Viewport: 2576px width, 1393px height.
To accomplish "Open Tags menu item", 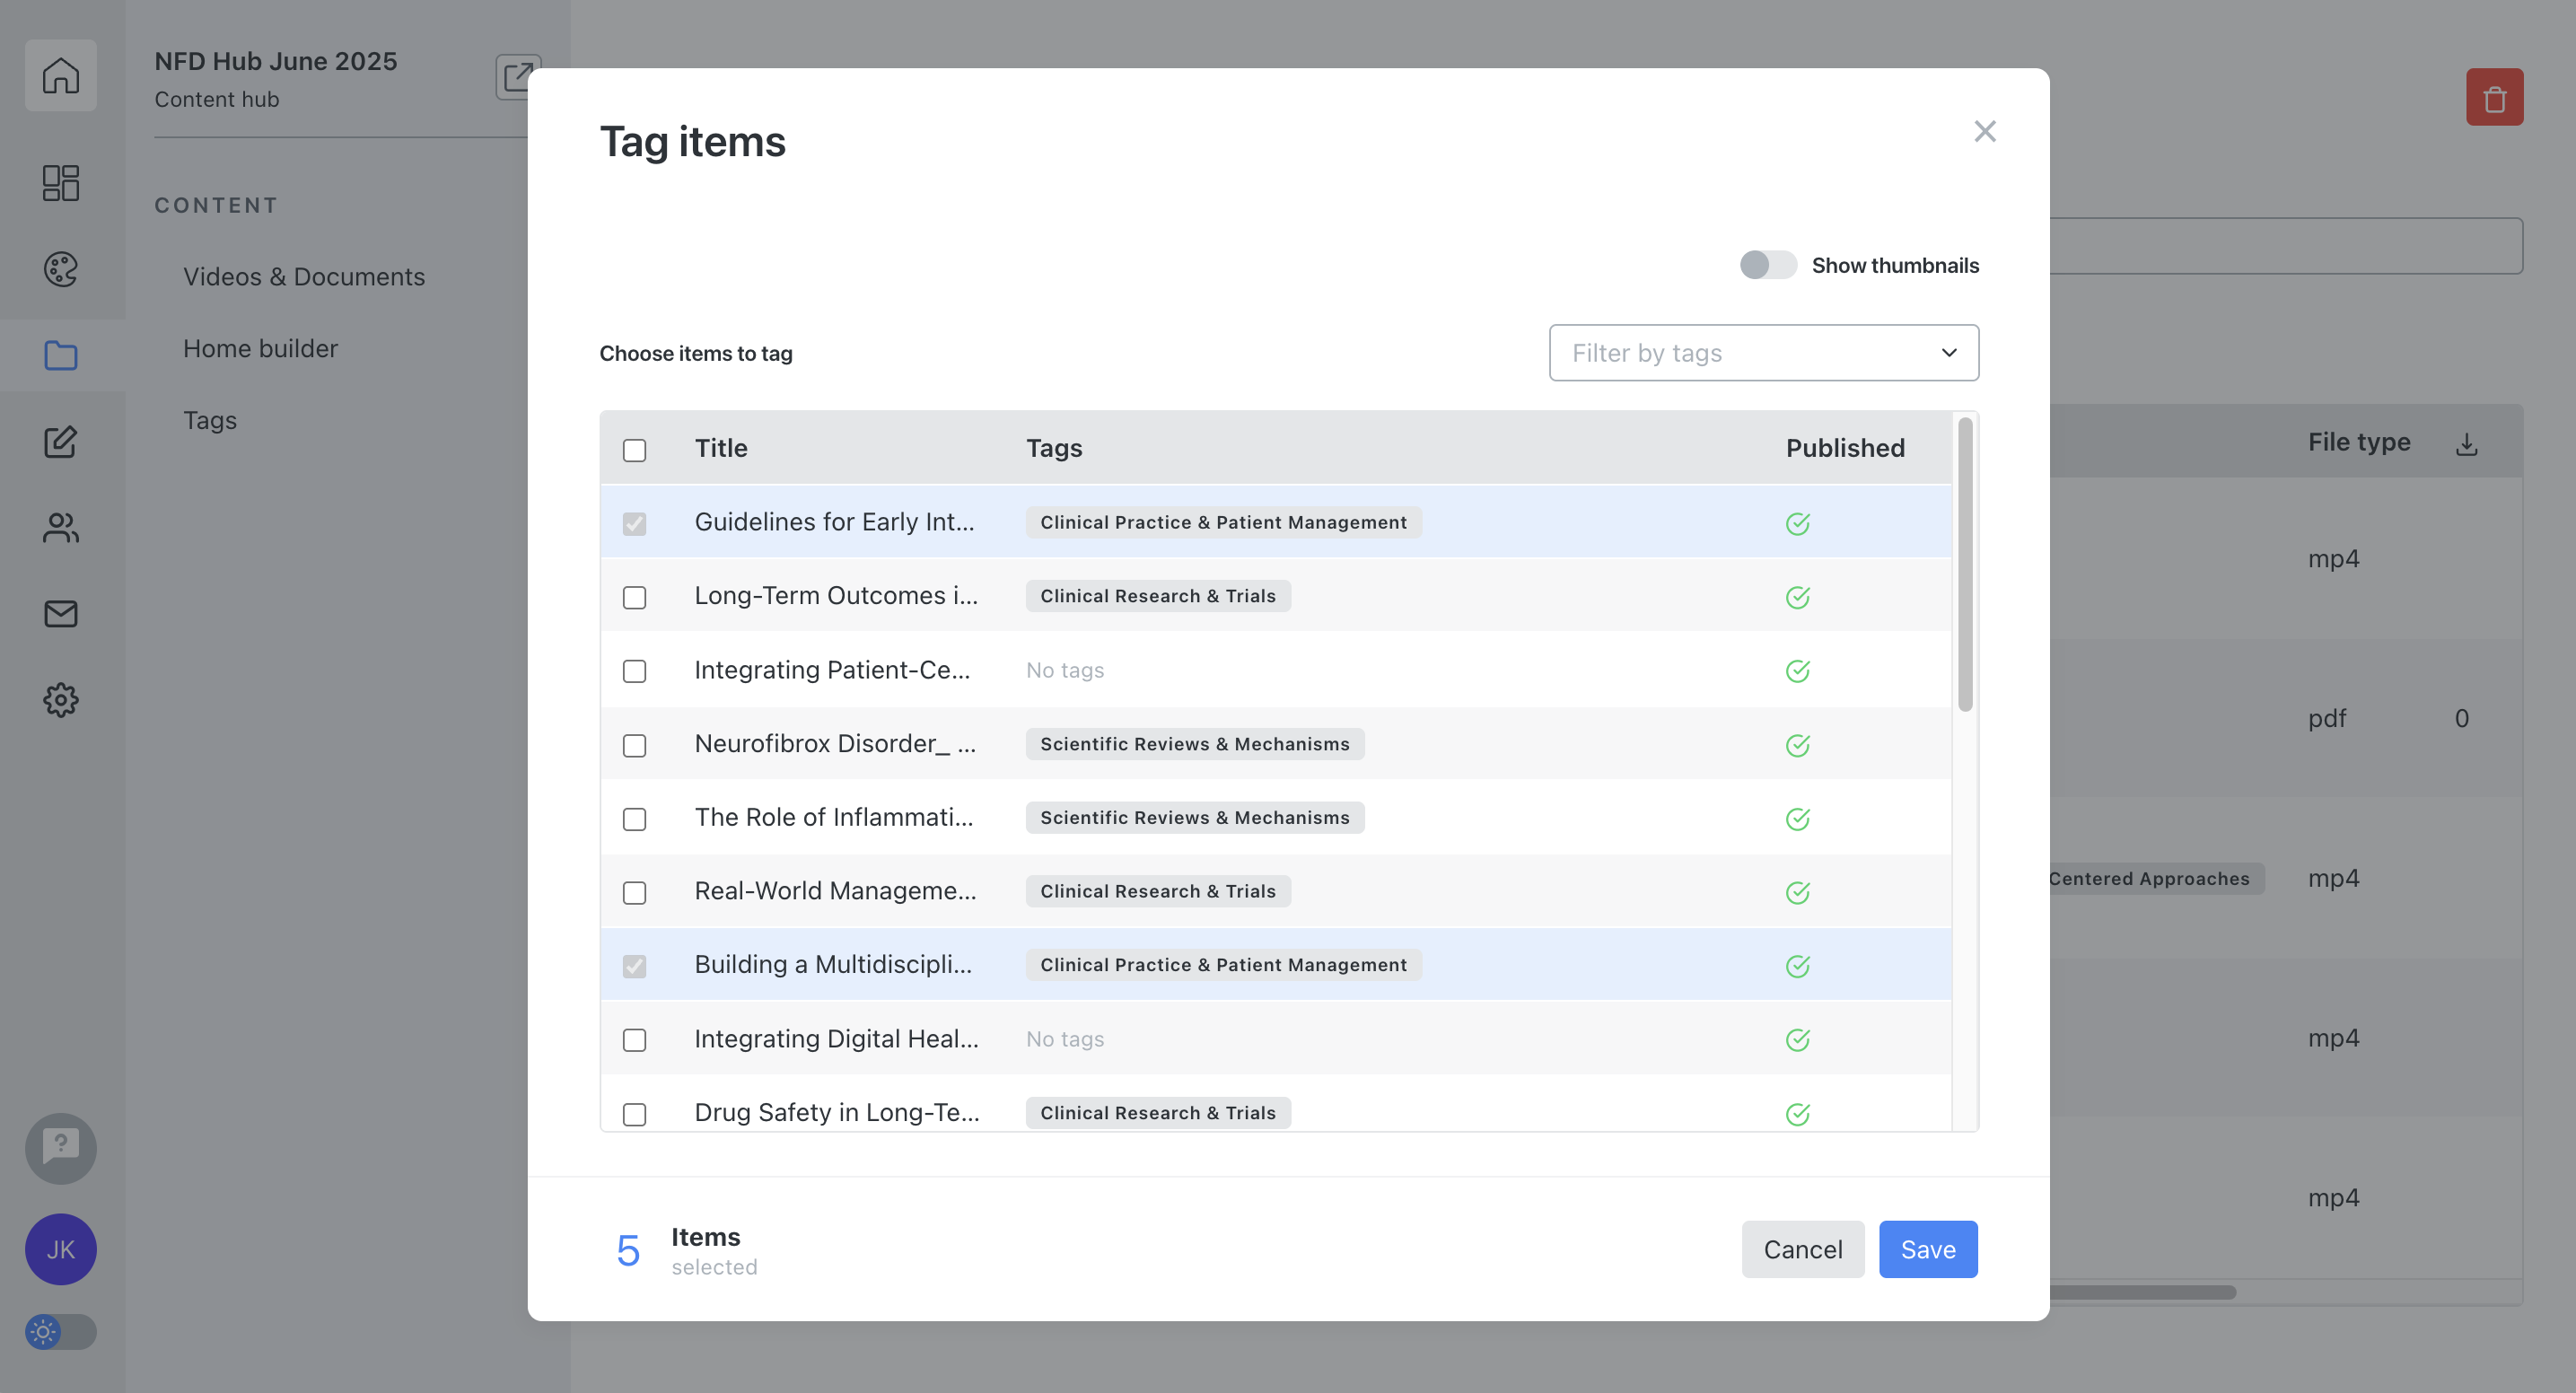I will coord(210,420).
